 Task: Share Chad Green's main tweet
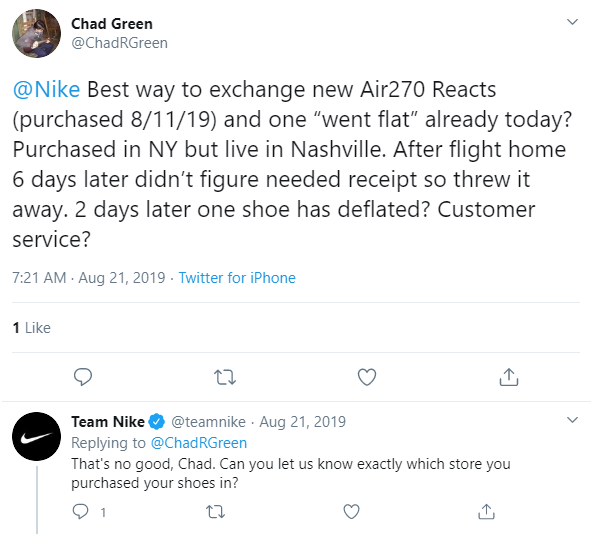[x=509, y=377]
